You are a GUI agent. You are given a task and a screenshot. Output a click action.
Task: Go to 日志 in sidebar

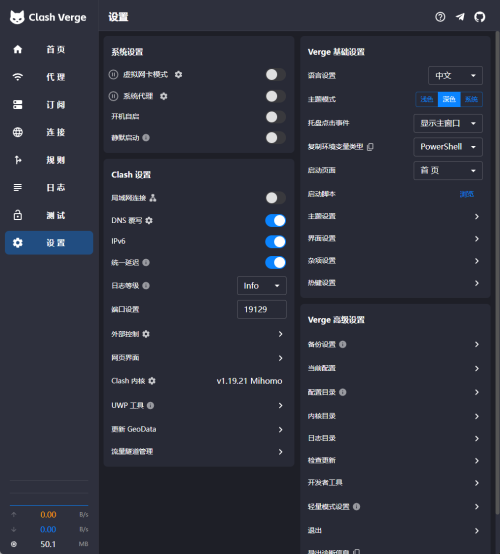[49, 187]
